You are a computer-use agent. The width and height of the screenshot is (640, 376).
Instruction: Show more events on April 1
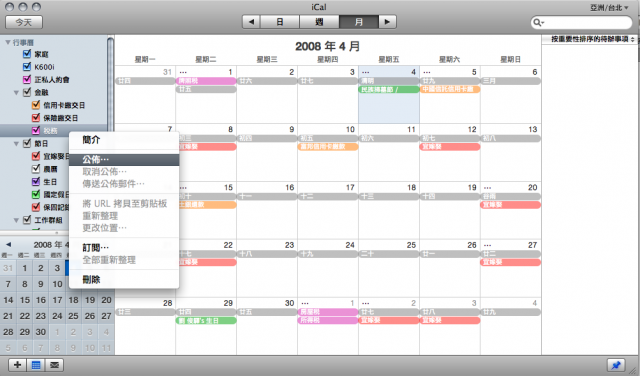pyautogui.click(x=183, y=72)
